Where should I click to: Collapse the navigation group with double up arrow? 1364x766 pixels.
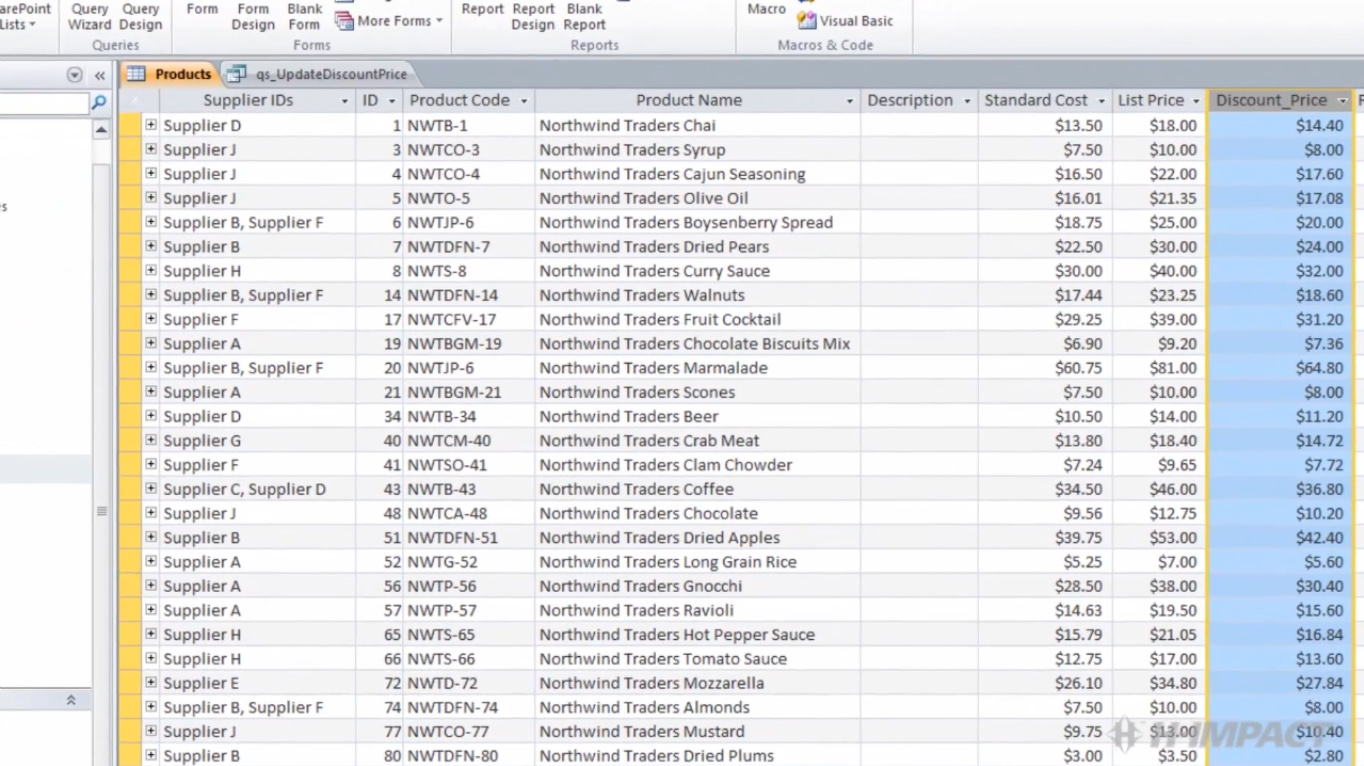(x=71, y=700)
